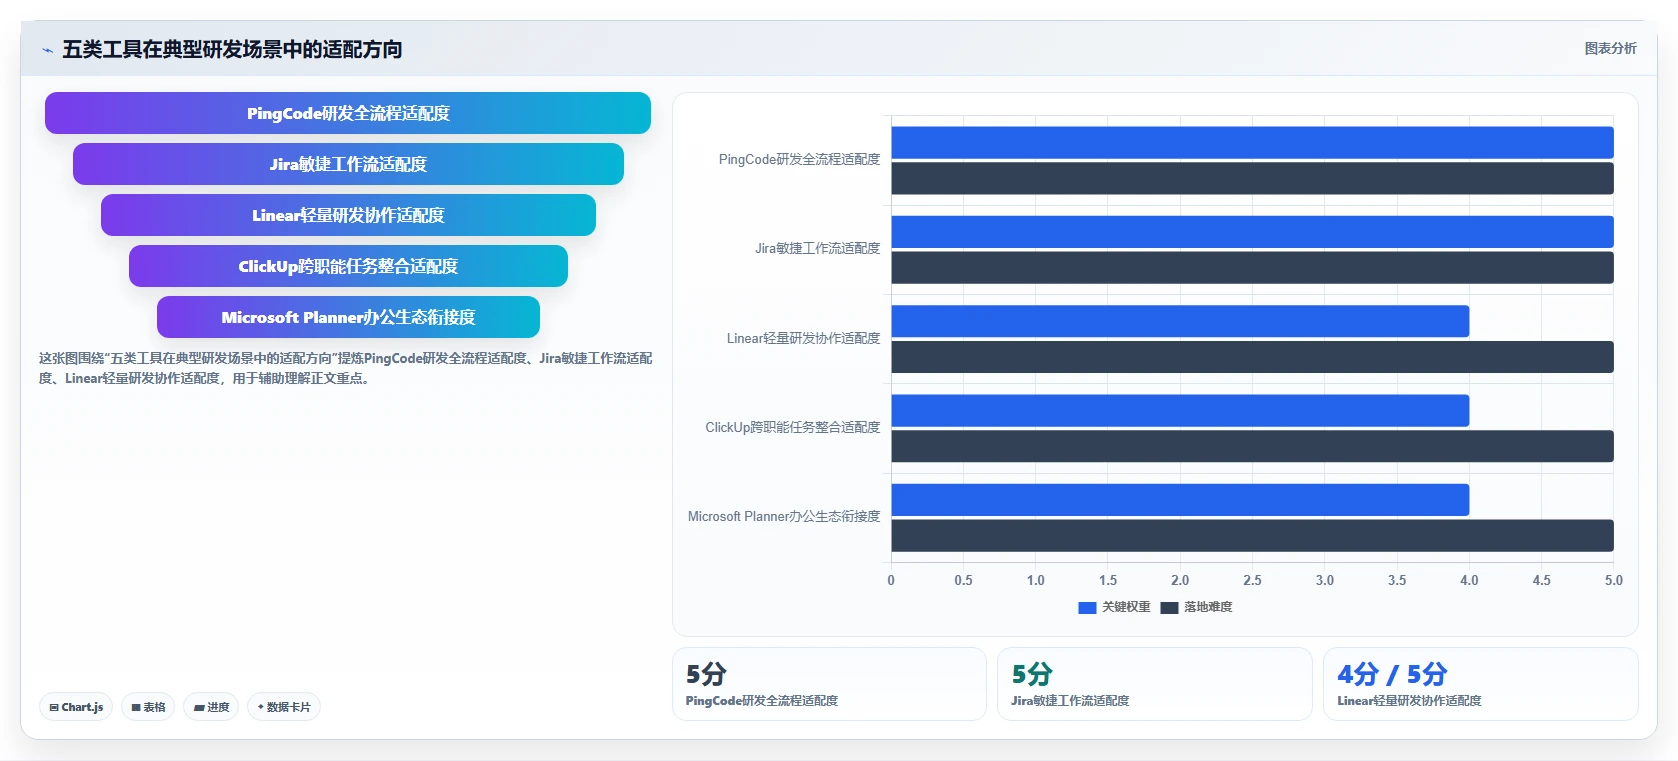The width and height of the screenshot is (1678, 761).
Task: Click the x-axis tick label 2.5
Action: [1252, 580]
